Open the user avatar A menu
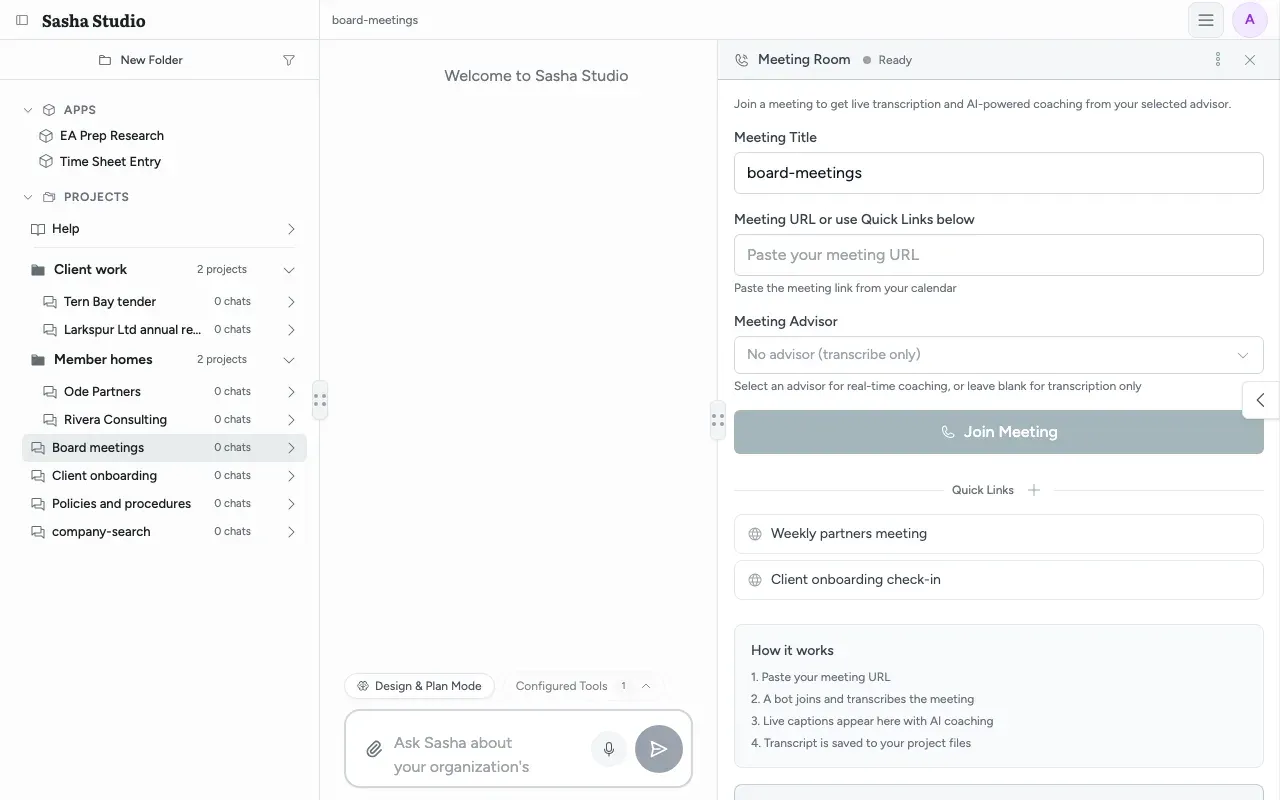The width and height of the screenshot is (1280, 800). coord(1249,20)
